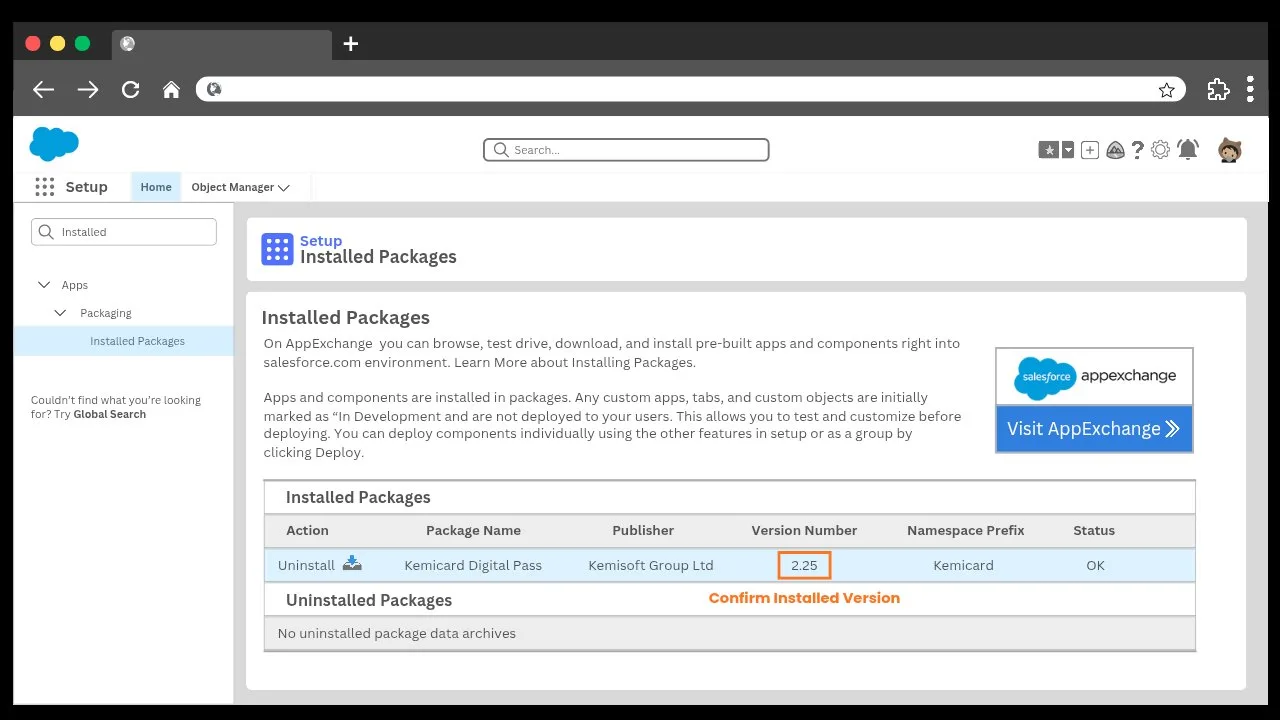Click the Quick Find search box
This screenshot has width=1280, height=720.
click(x=124, y=232)
